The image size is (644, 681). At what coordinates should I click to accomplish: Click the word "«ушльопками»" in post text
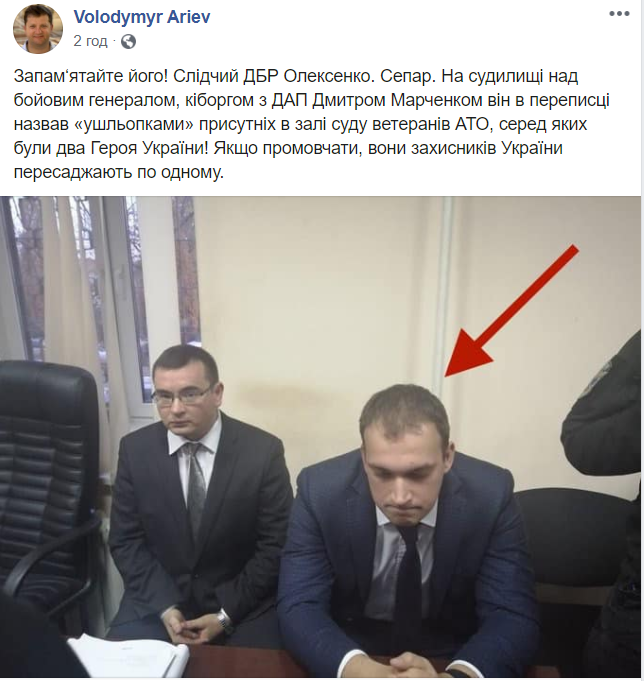coord(134,125)
